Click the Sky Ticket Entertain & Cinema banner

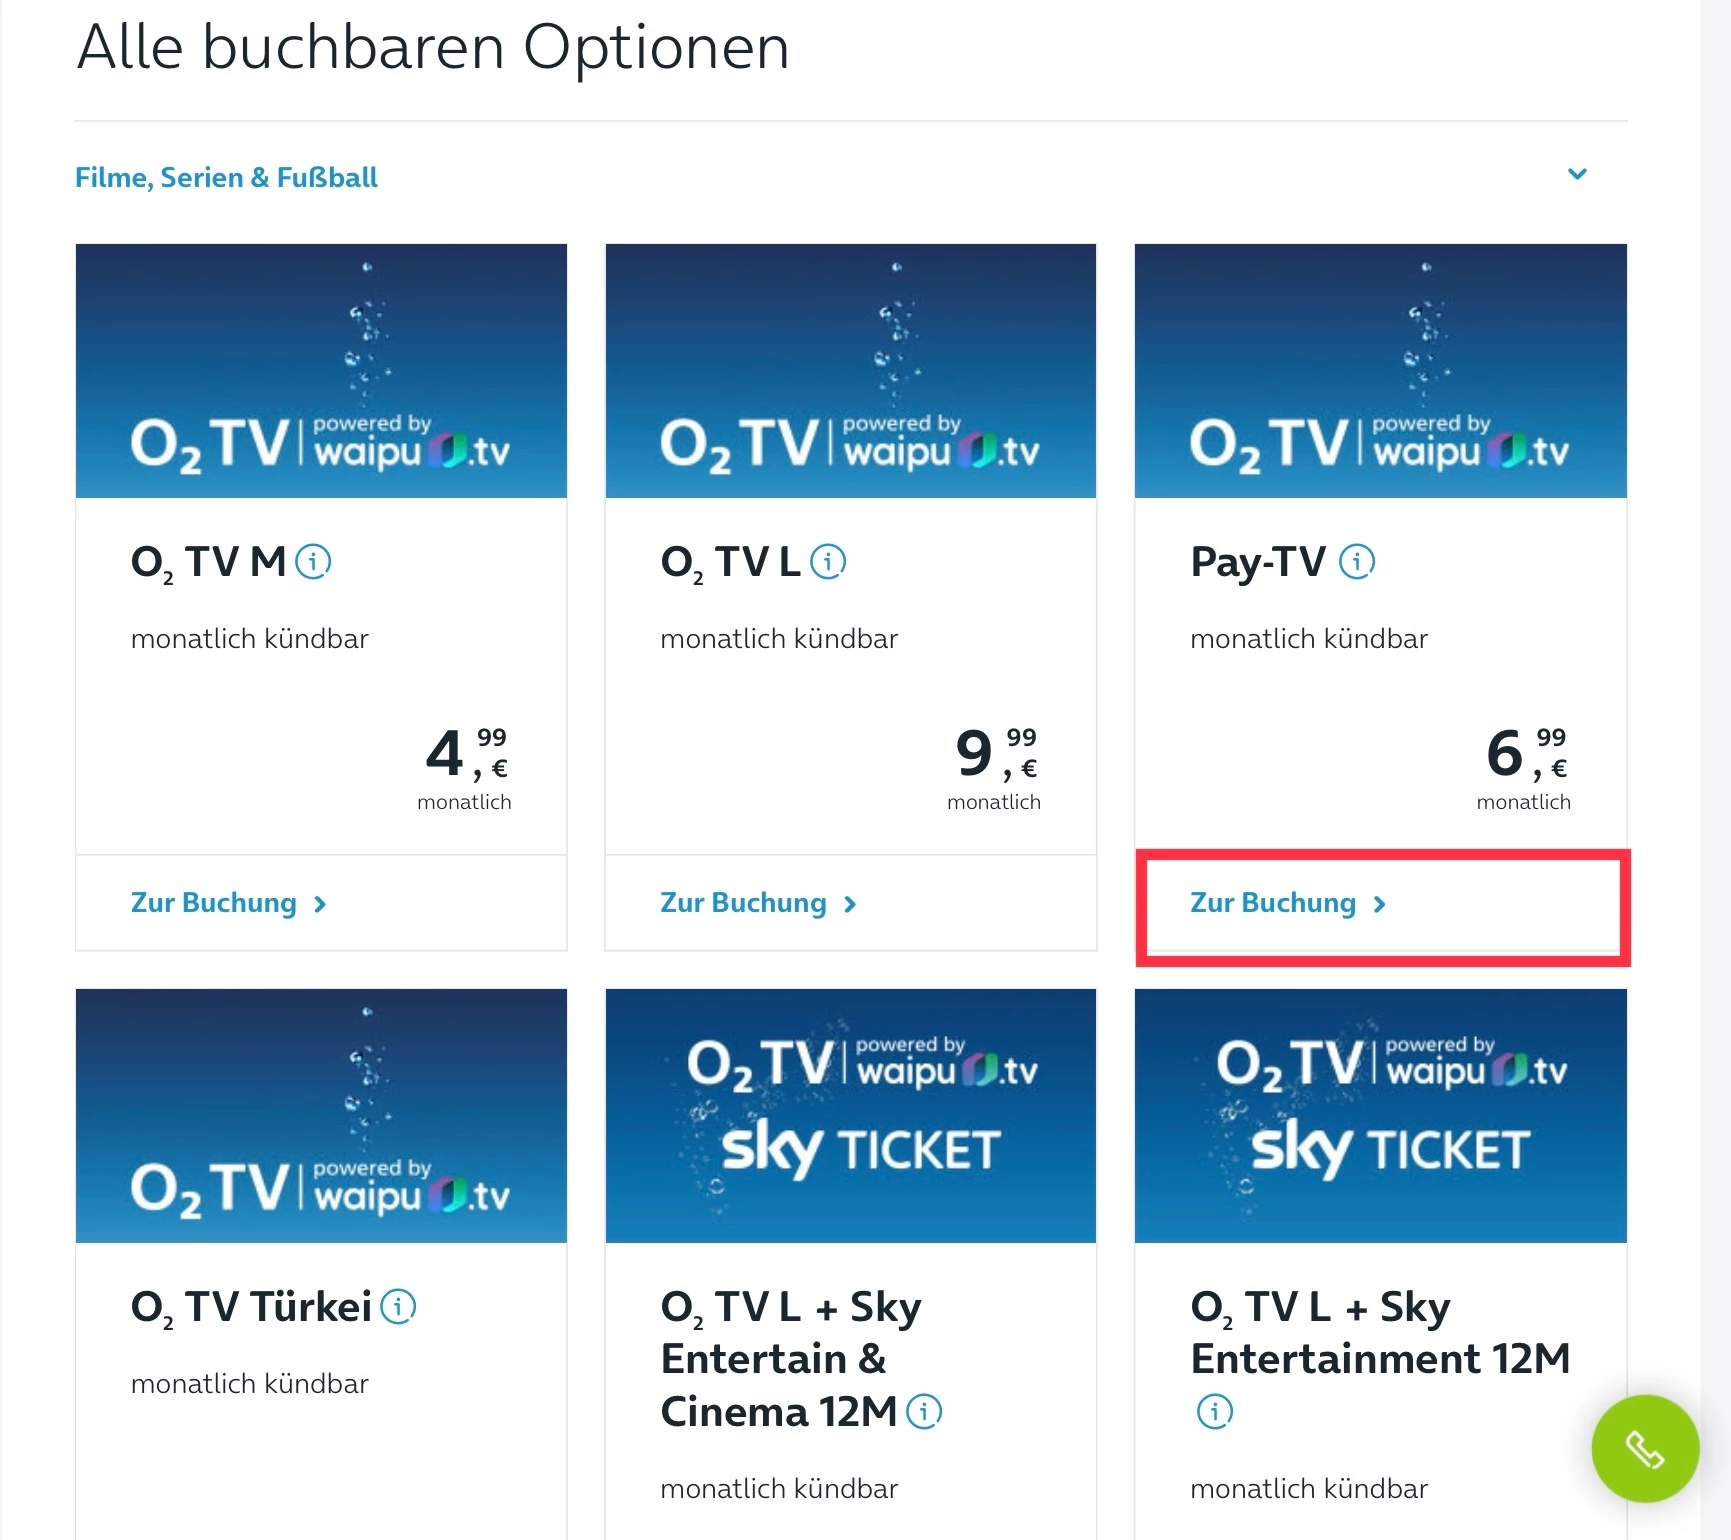tap(851, 1115)
